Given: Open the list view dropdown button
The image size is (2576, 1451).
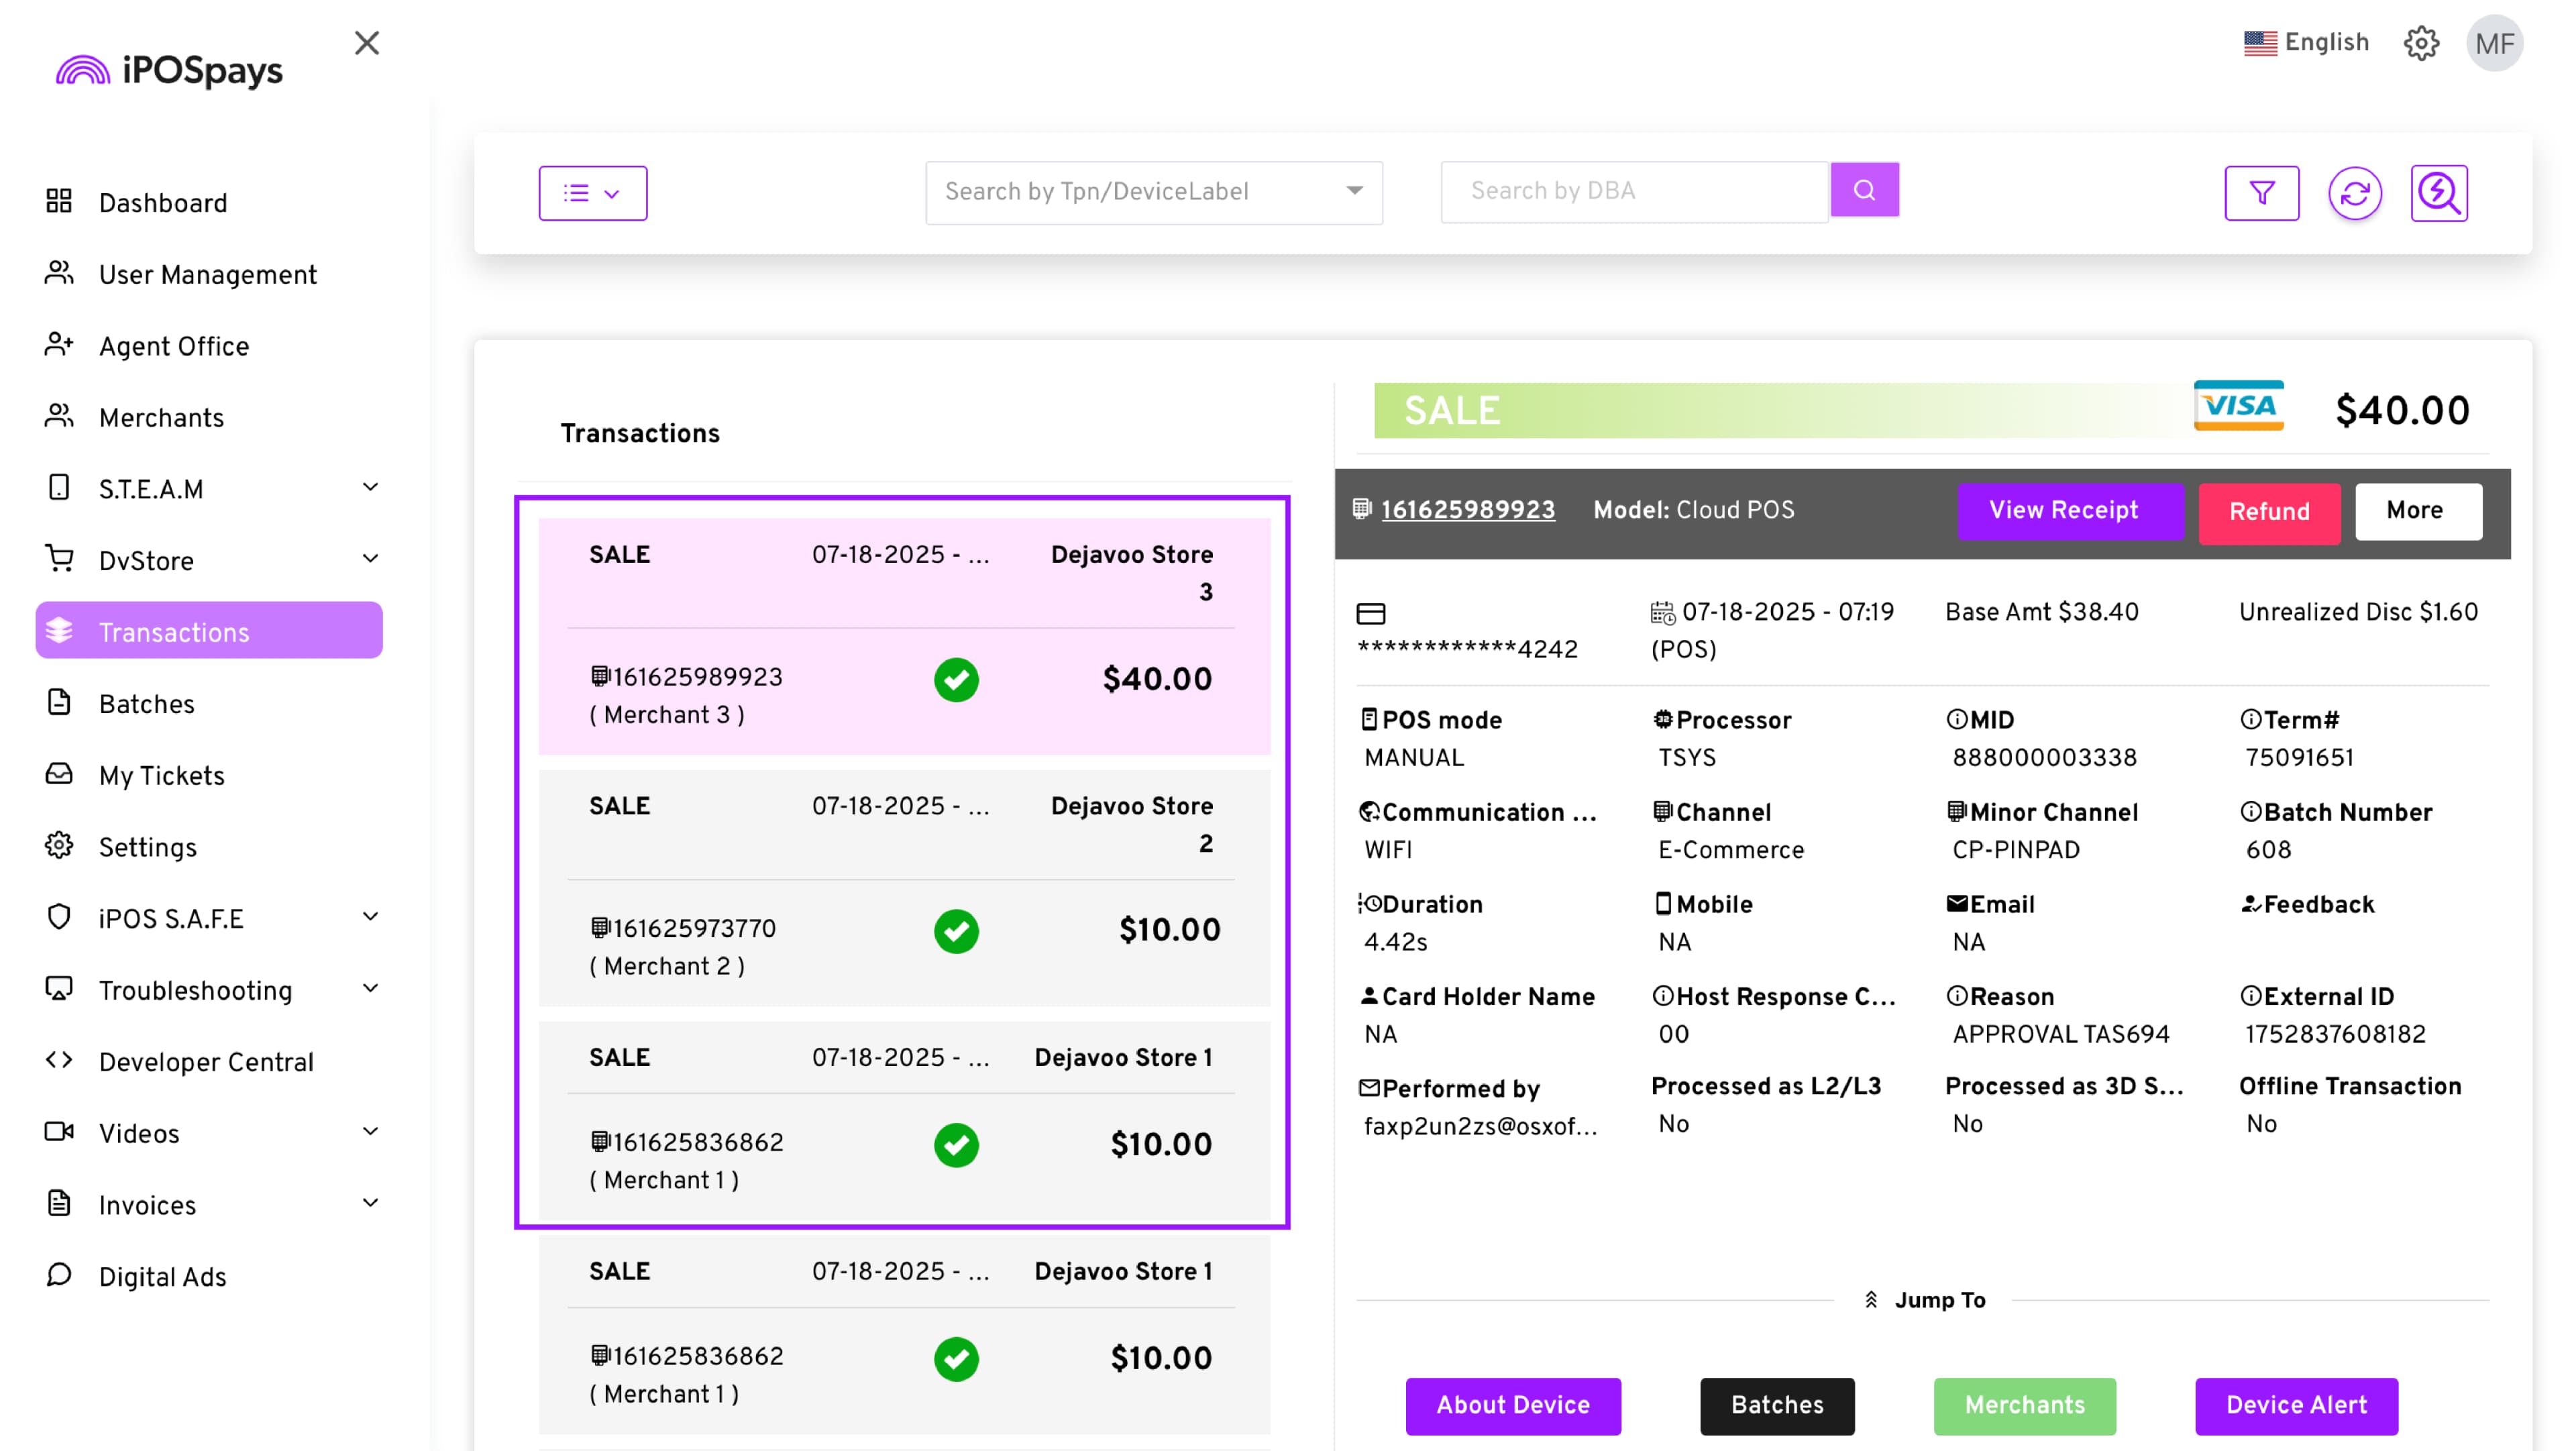Looking at the screenshot, I should coord(592,193).
